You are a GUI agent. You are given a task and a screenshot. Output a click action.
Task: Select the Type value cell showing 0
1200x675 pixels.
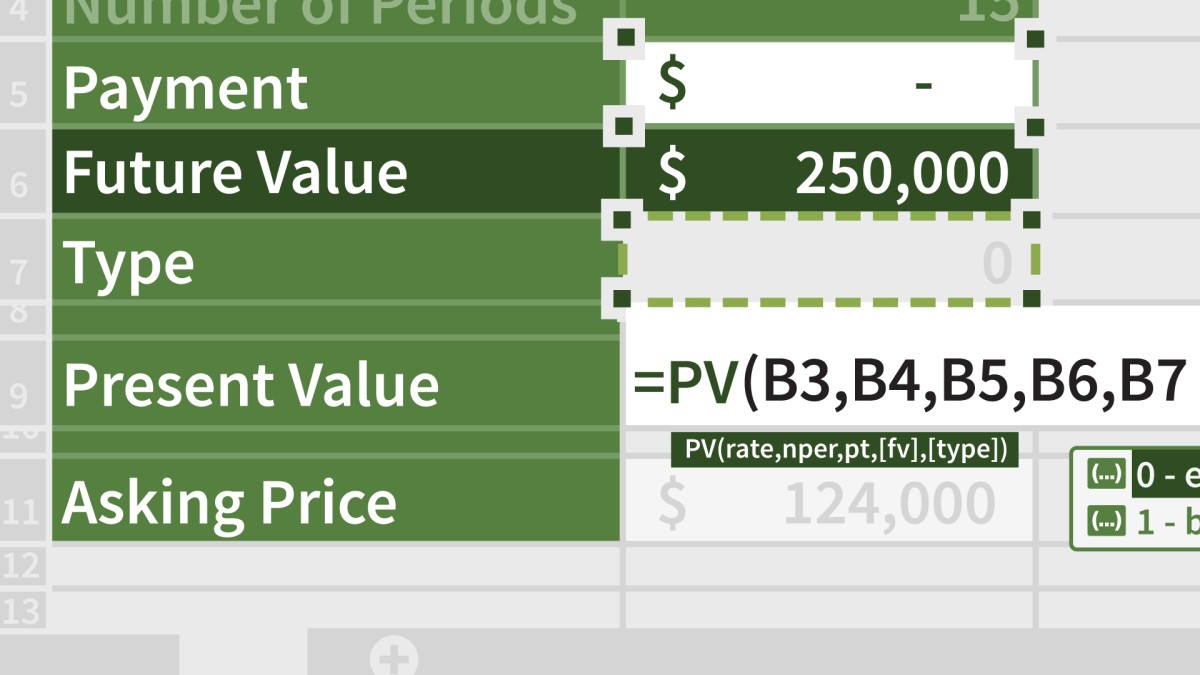pos(830,262)
